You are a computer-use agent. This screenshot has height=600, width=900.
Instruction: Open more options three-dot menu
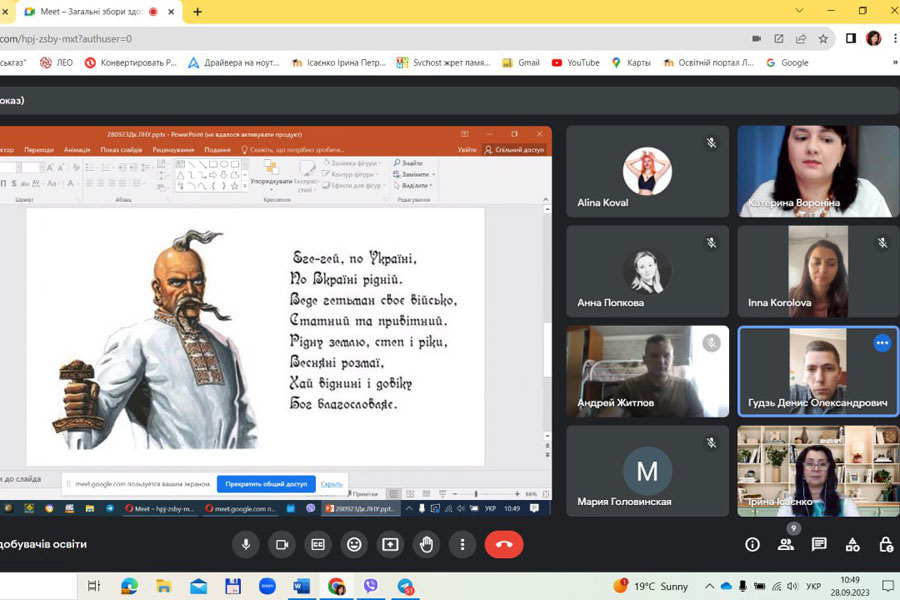462,544
